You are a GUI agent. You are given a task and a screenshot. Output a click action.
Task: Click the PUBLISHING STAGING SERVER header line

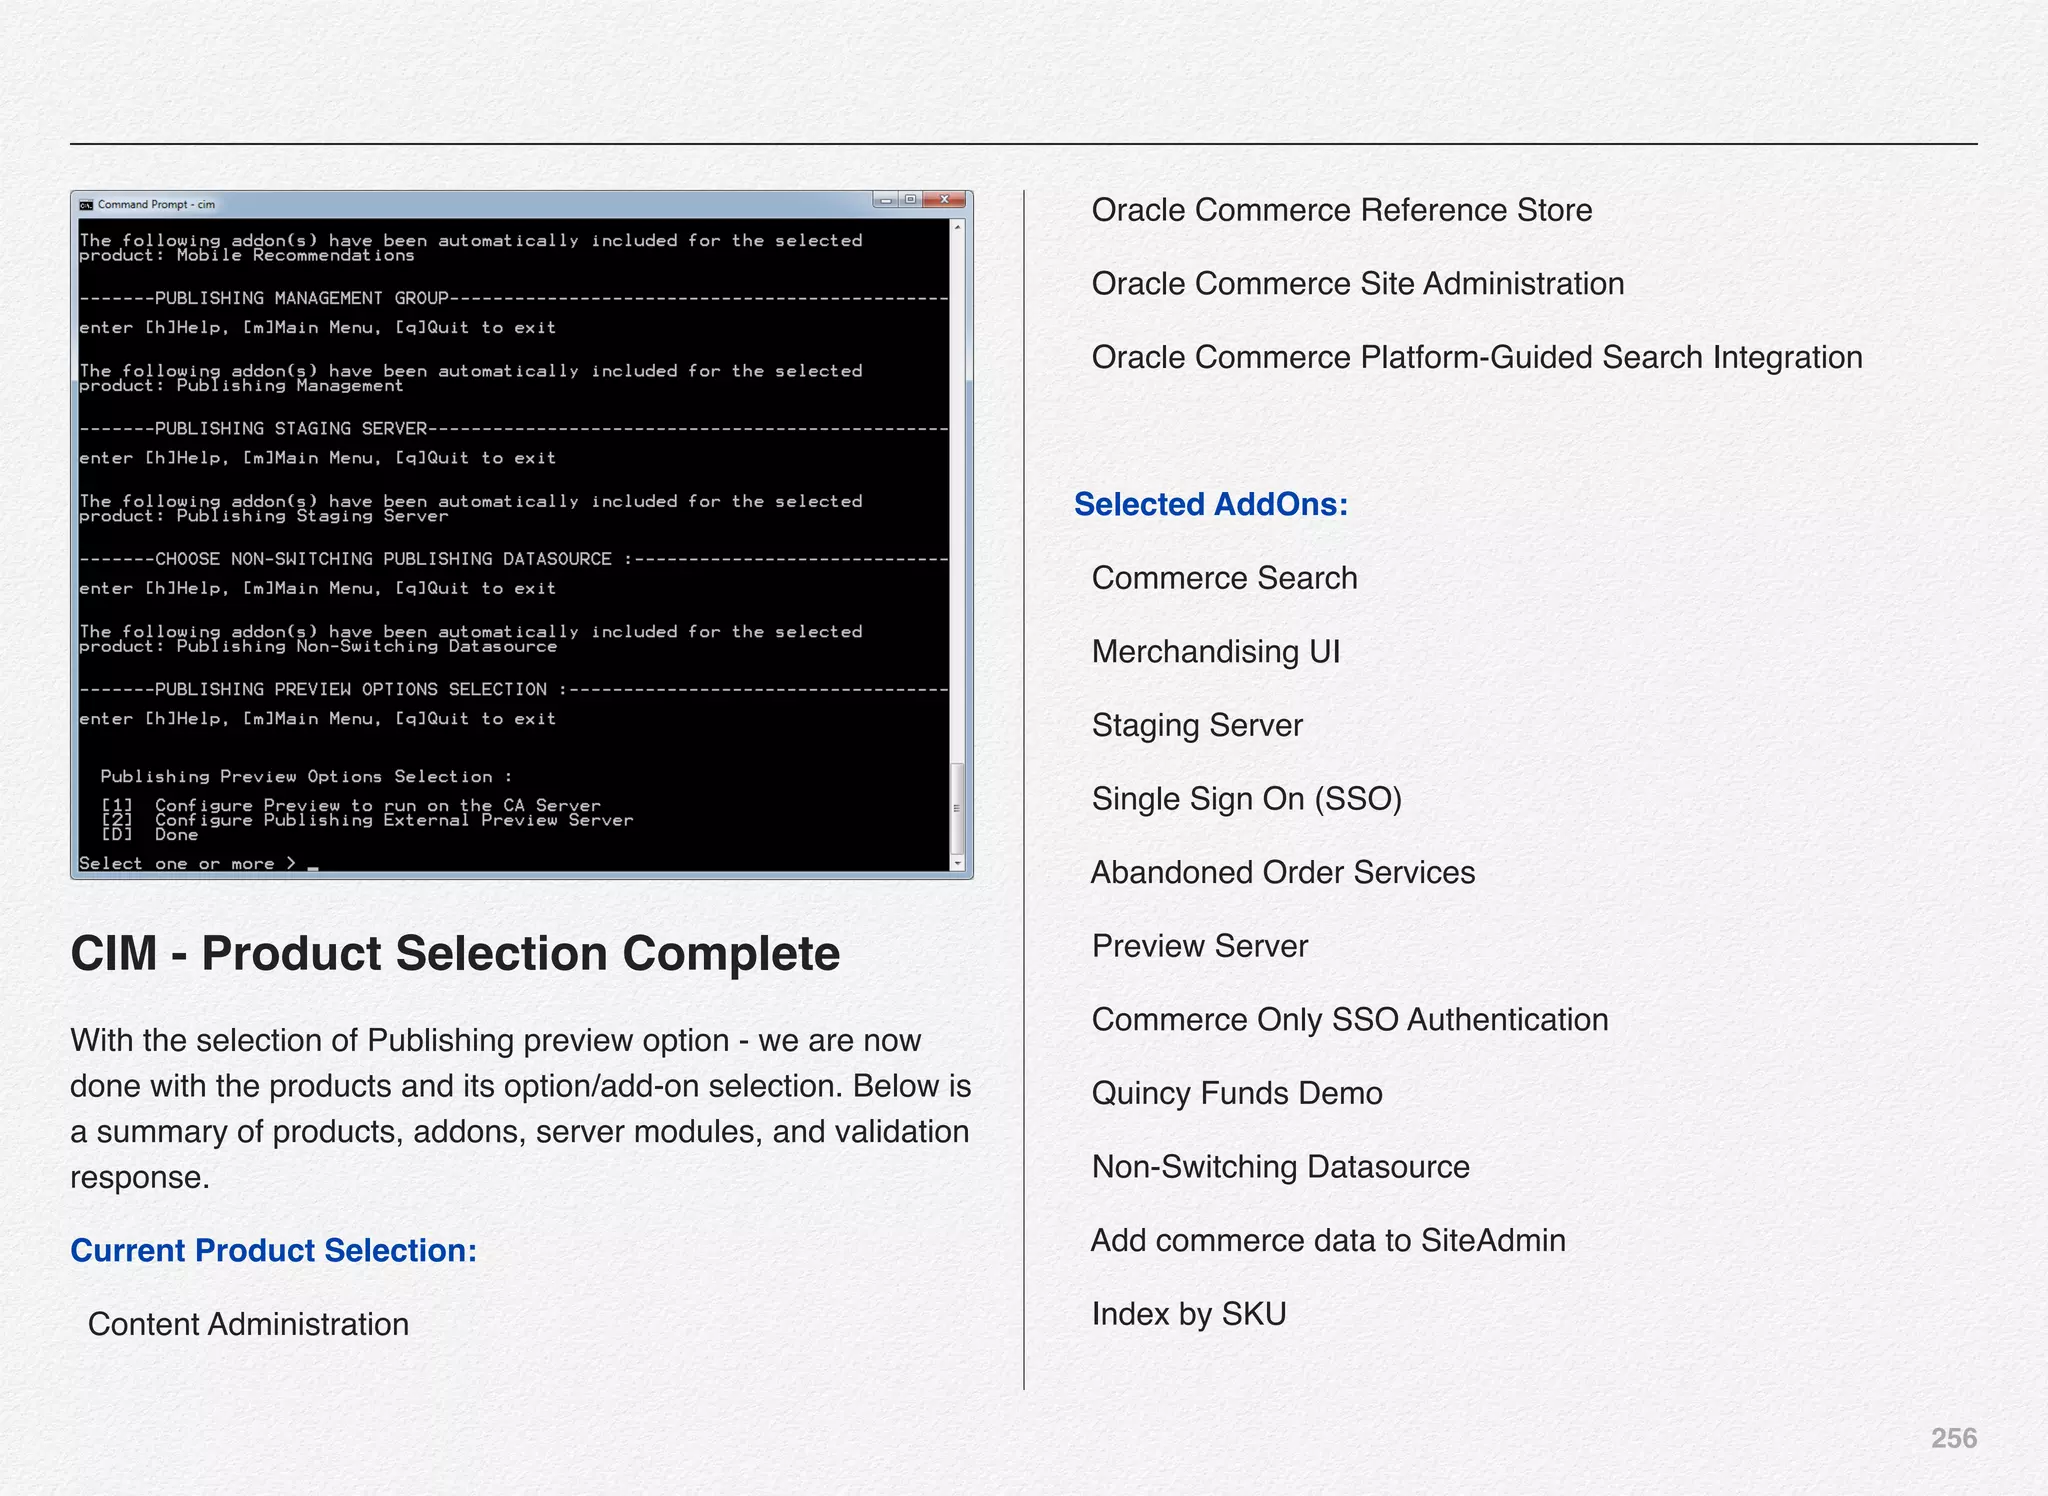[513, 429]
